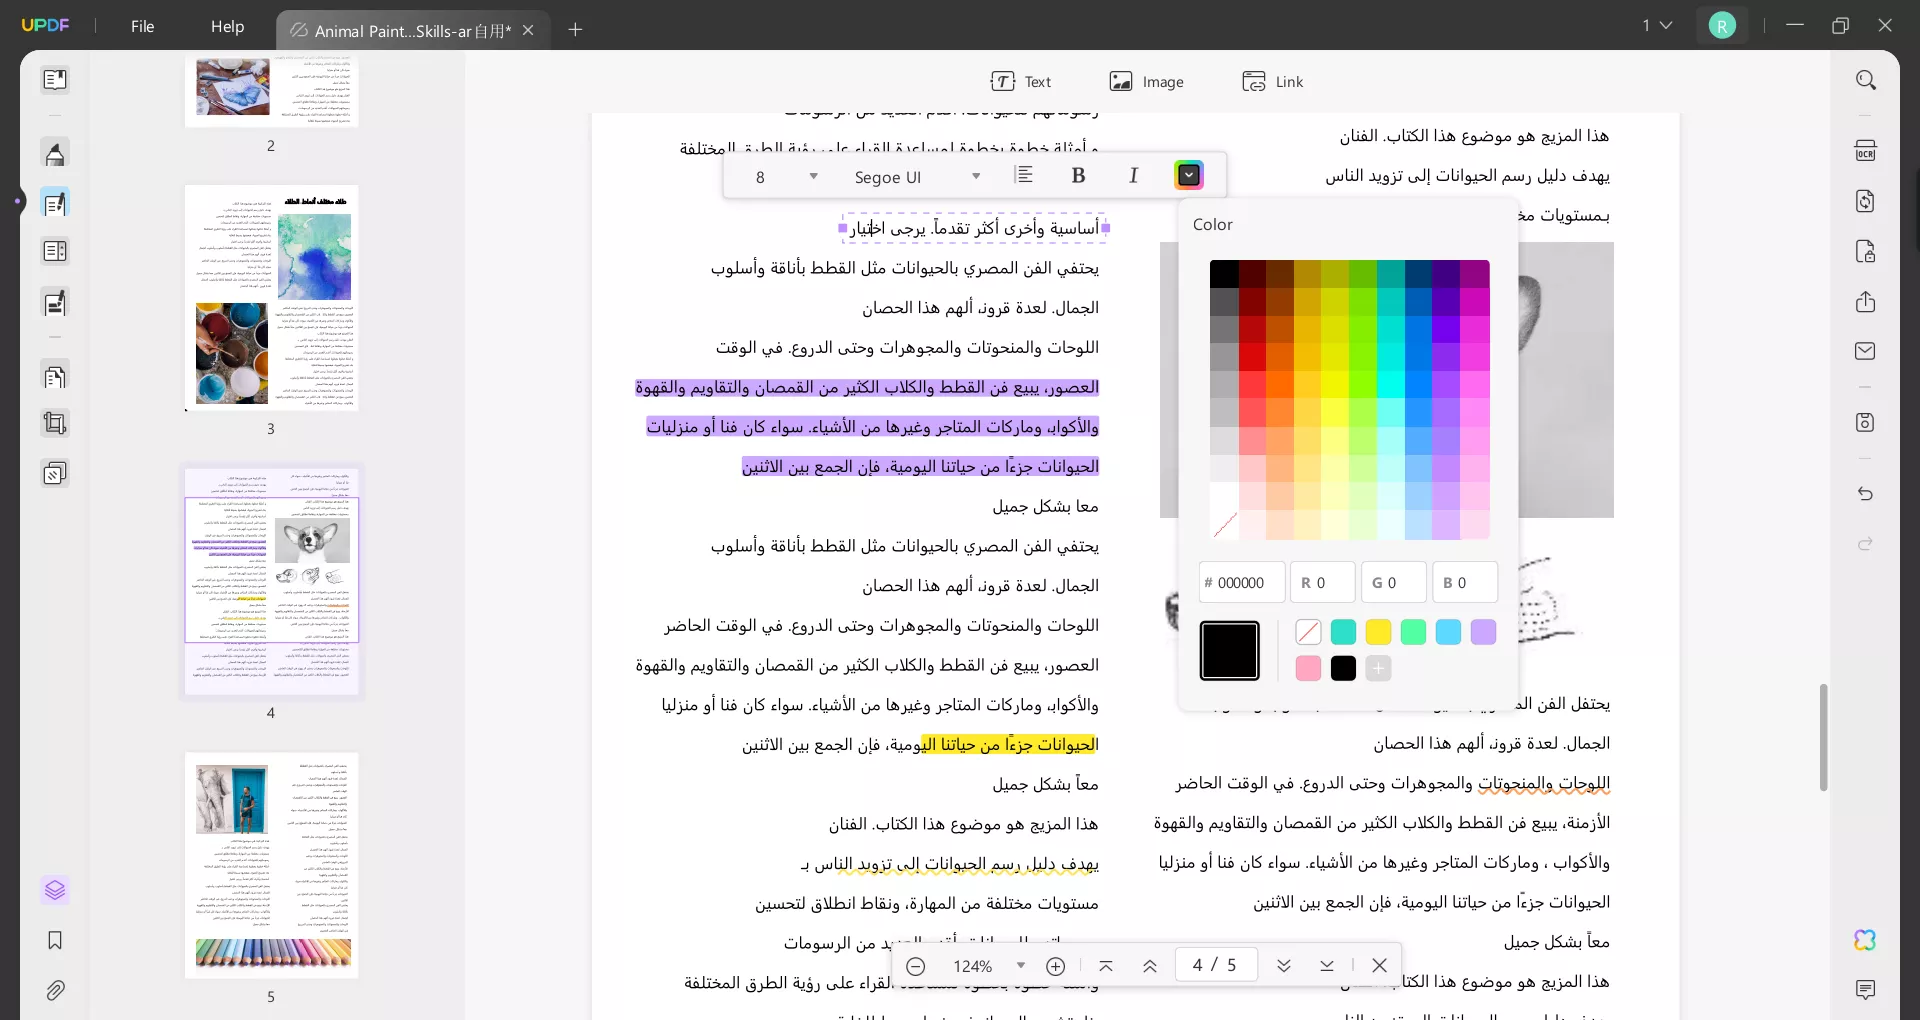Screen dimensions: 1920x1020
Task: Open the font size dropdown
Action: pos(813,176)
